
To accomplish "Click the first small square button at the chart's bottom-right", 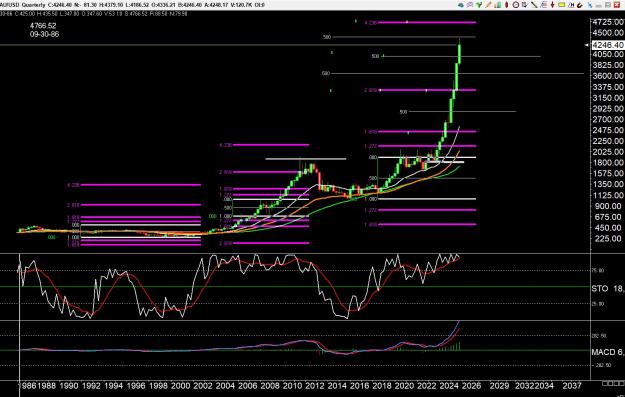I will [x=605, y=383].
